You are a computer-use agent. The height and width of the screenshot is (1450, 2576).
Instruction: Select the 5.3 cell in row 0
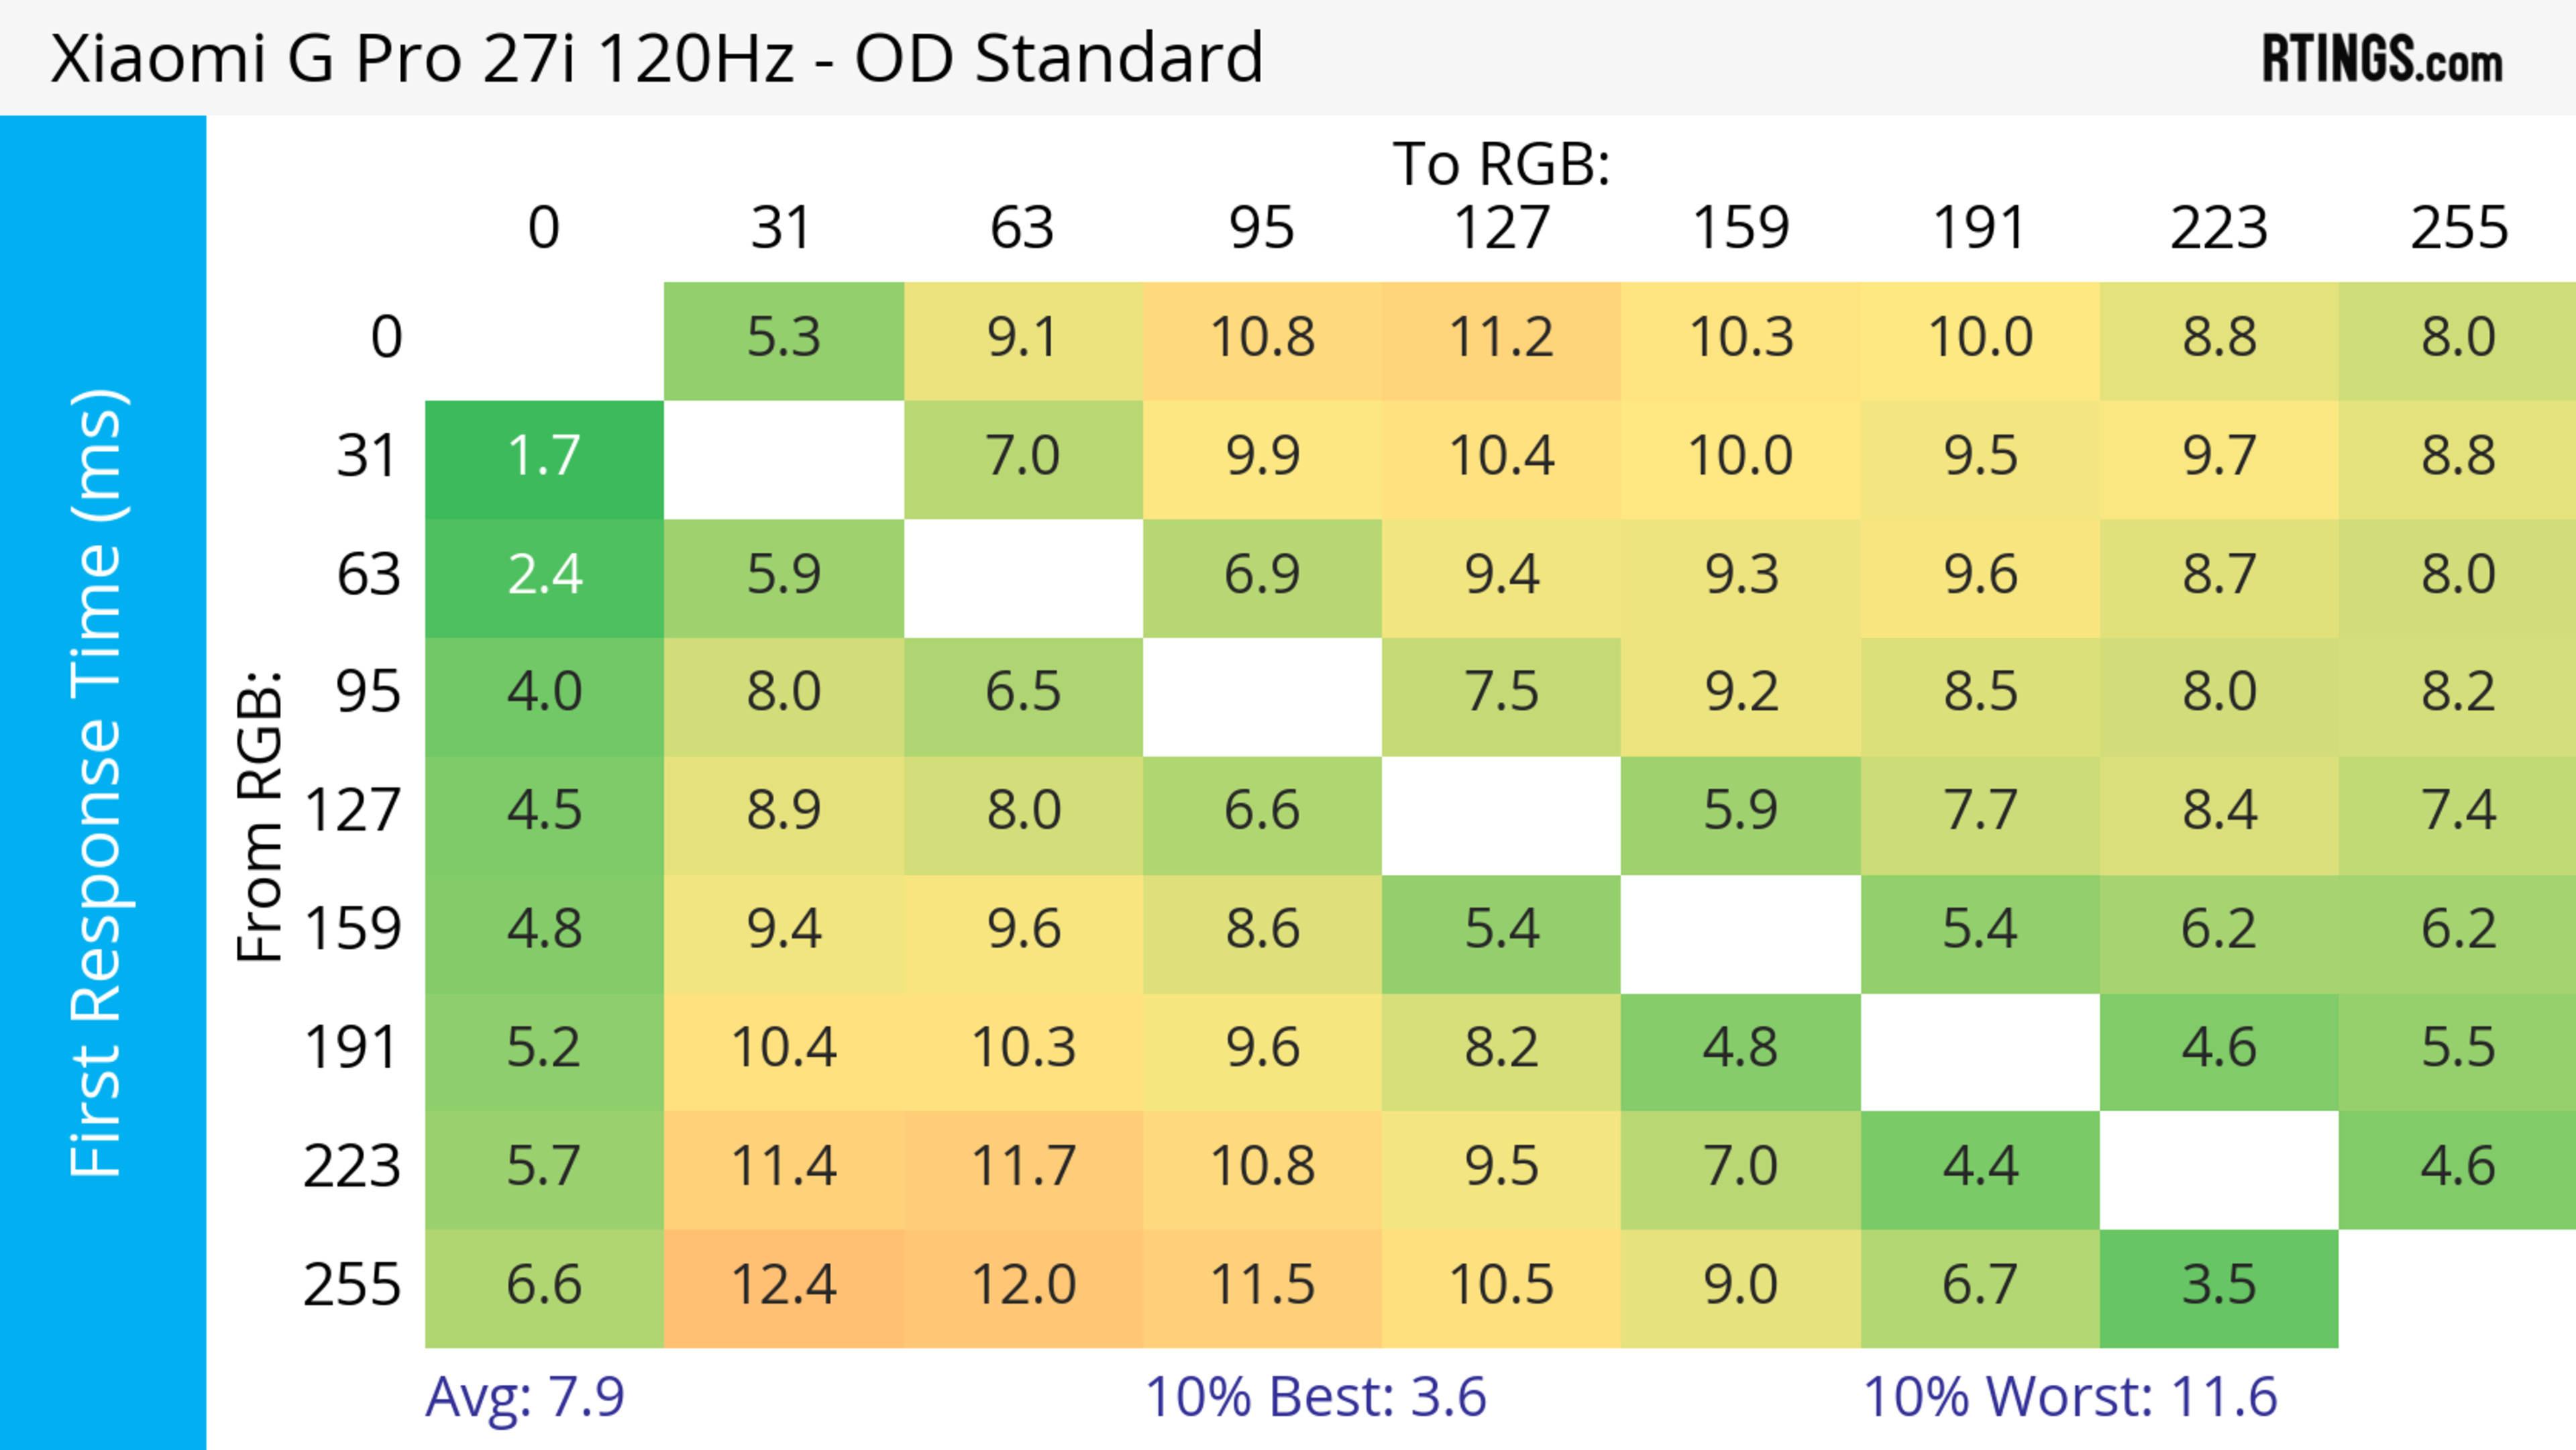point(783,338)
